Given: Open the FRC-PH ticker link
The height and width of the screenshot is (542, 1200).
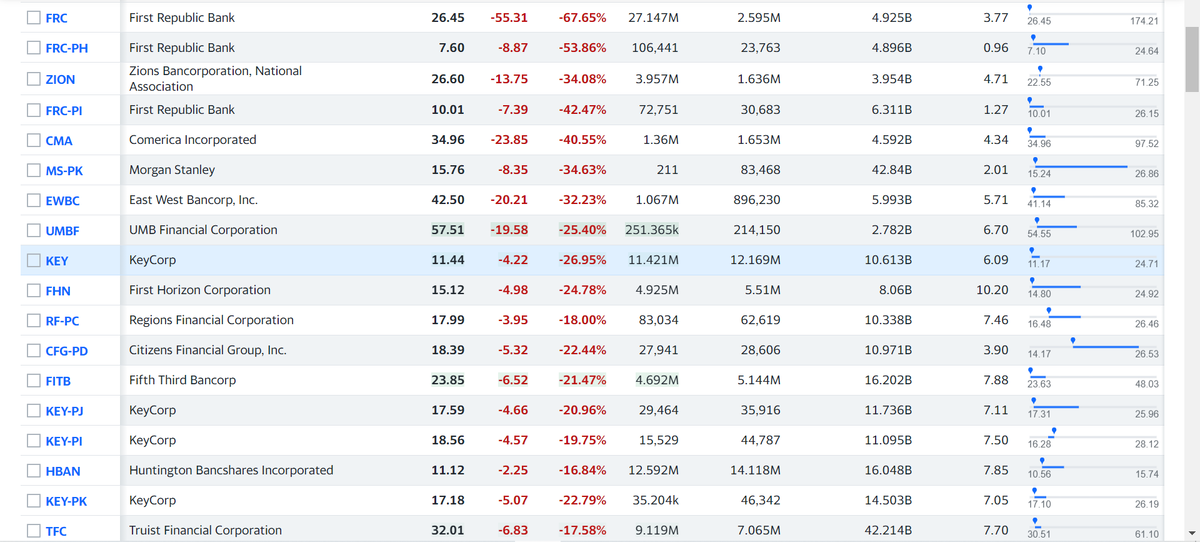Looking at the screenshot, I should pyautogui.click(x=67, y=49).
